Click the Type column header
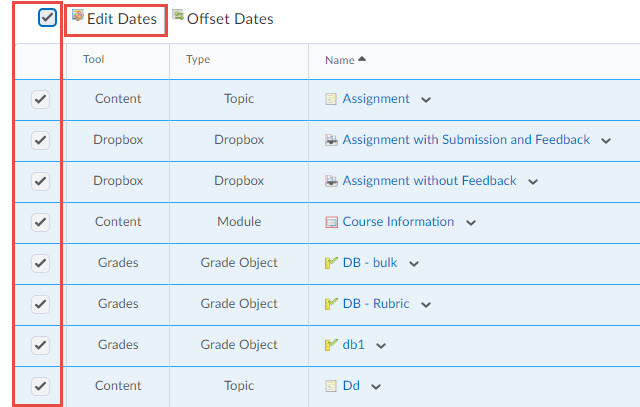Viewport: 640px width, 407px height. click(198, 60)
